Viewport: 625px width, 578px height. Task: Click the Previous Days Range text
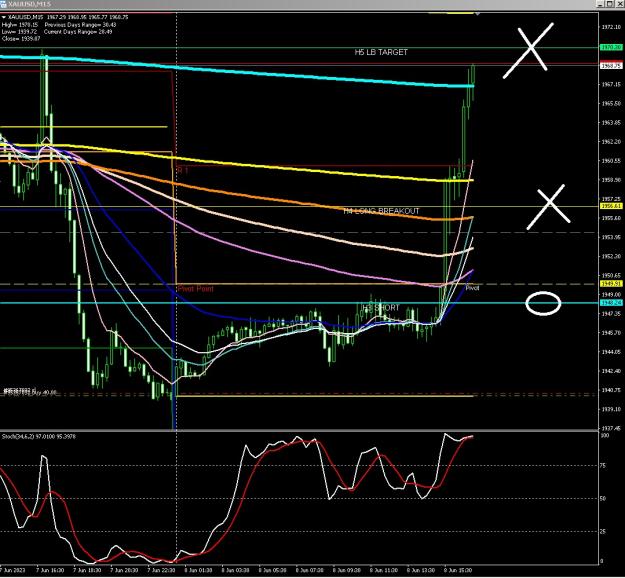[80, 25]
